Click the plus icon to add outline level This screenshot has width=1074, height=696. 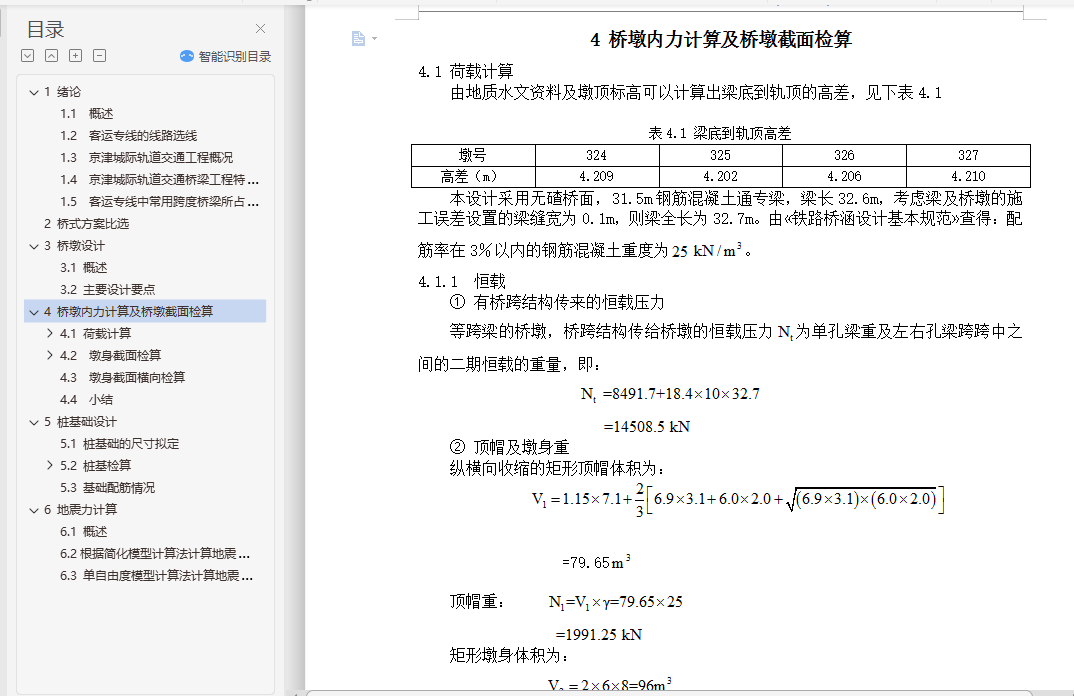[75, 56]
